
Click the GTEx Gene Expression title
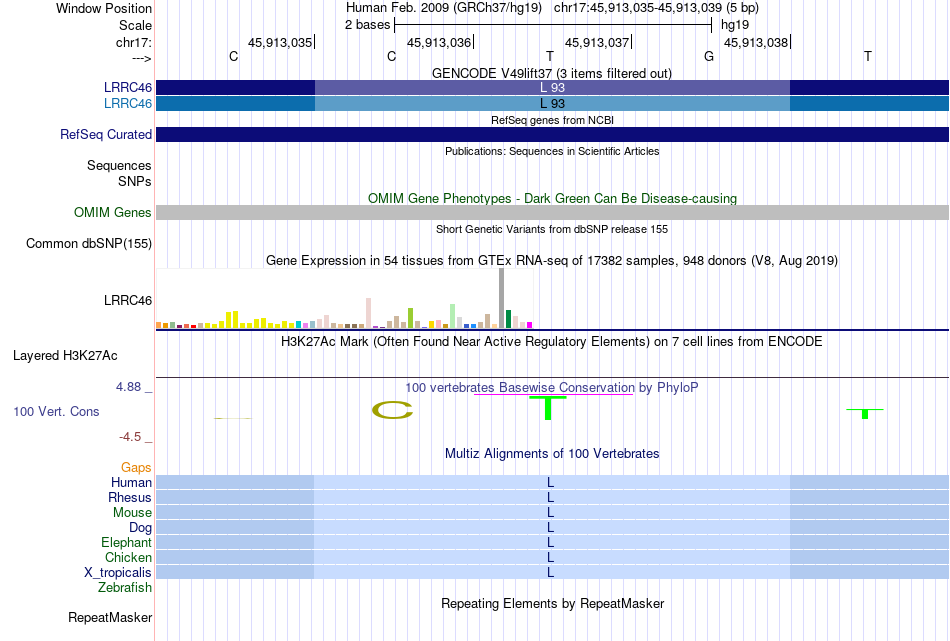pyautogui.click(x=551, y=261)
